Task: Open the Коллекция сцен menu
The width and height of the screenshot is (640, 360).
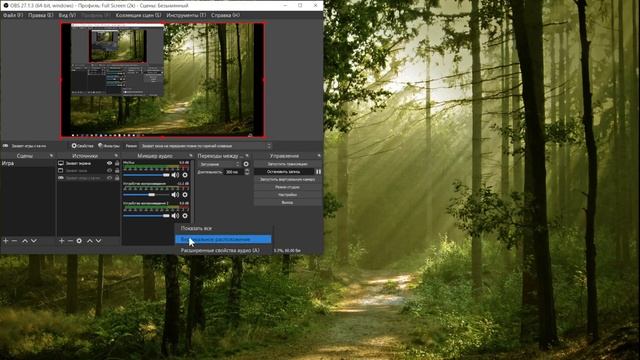Action: point(138,15)
